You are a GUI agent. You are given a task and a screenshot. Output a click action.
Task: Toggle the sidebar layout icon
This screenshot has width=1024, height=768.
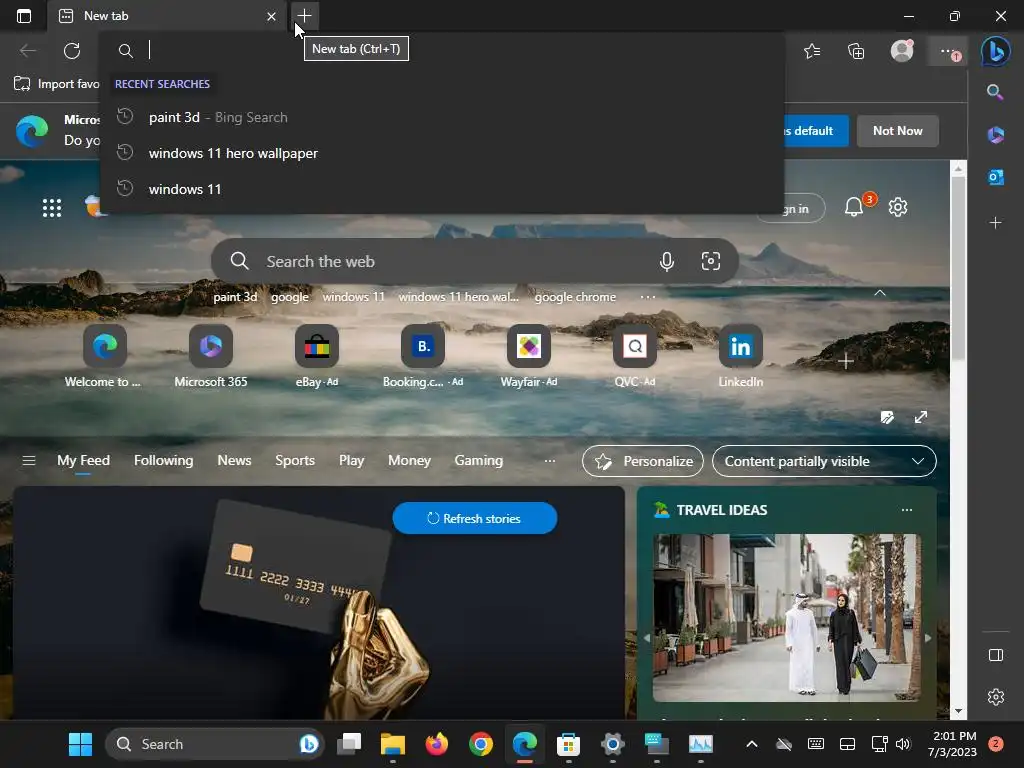tap(995, 655)
